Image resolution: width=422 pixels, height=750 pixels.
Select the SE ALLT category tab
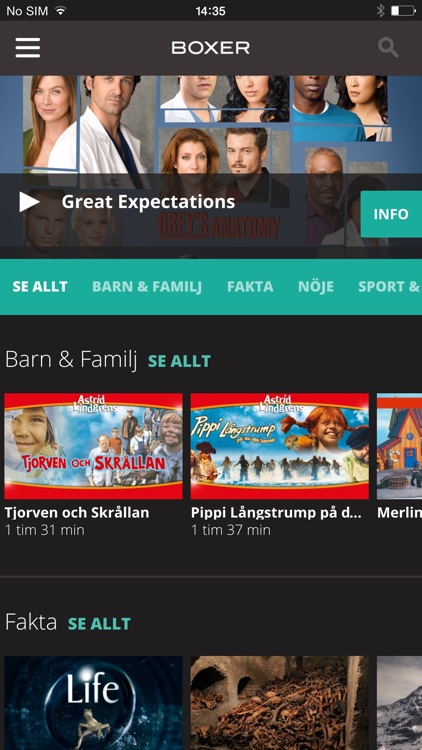point(40,287)
